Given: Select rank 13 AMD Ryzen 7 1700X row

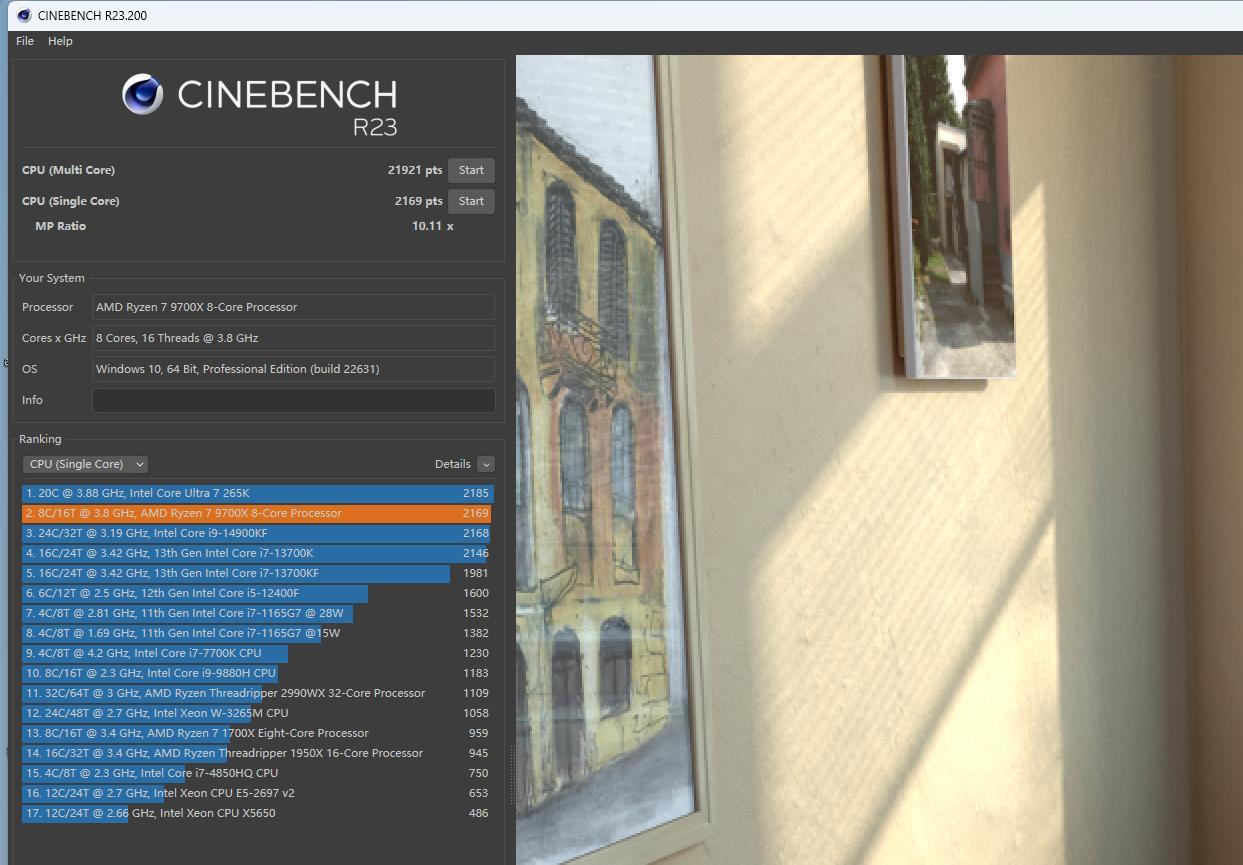Looking at the screenshot, I should (258, 733).
